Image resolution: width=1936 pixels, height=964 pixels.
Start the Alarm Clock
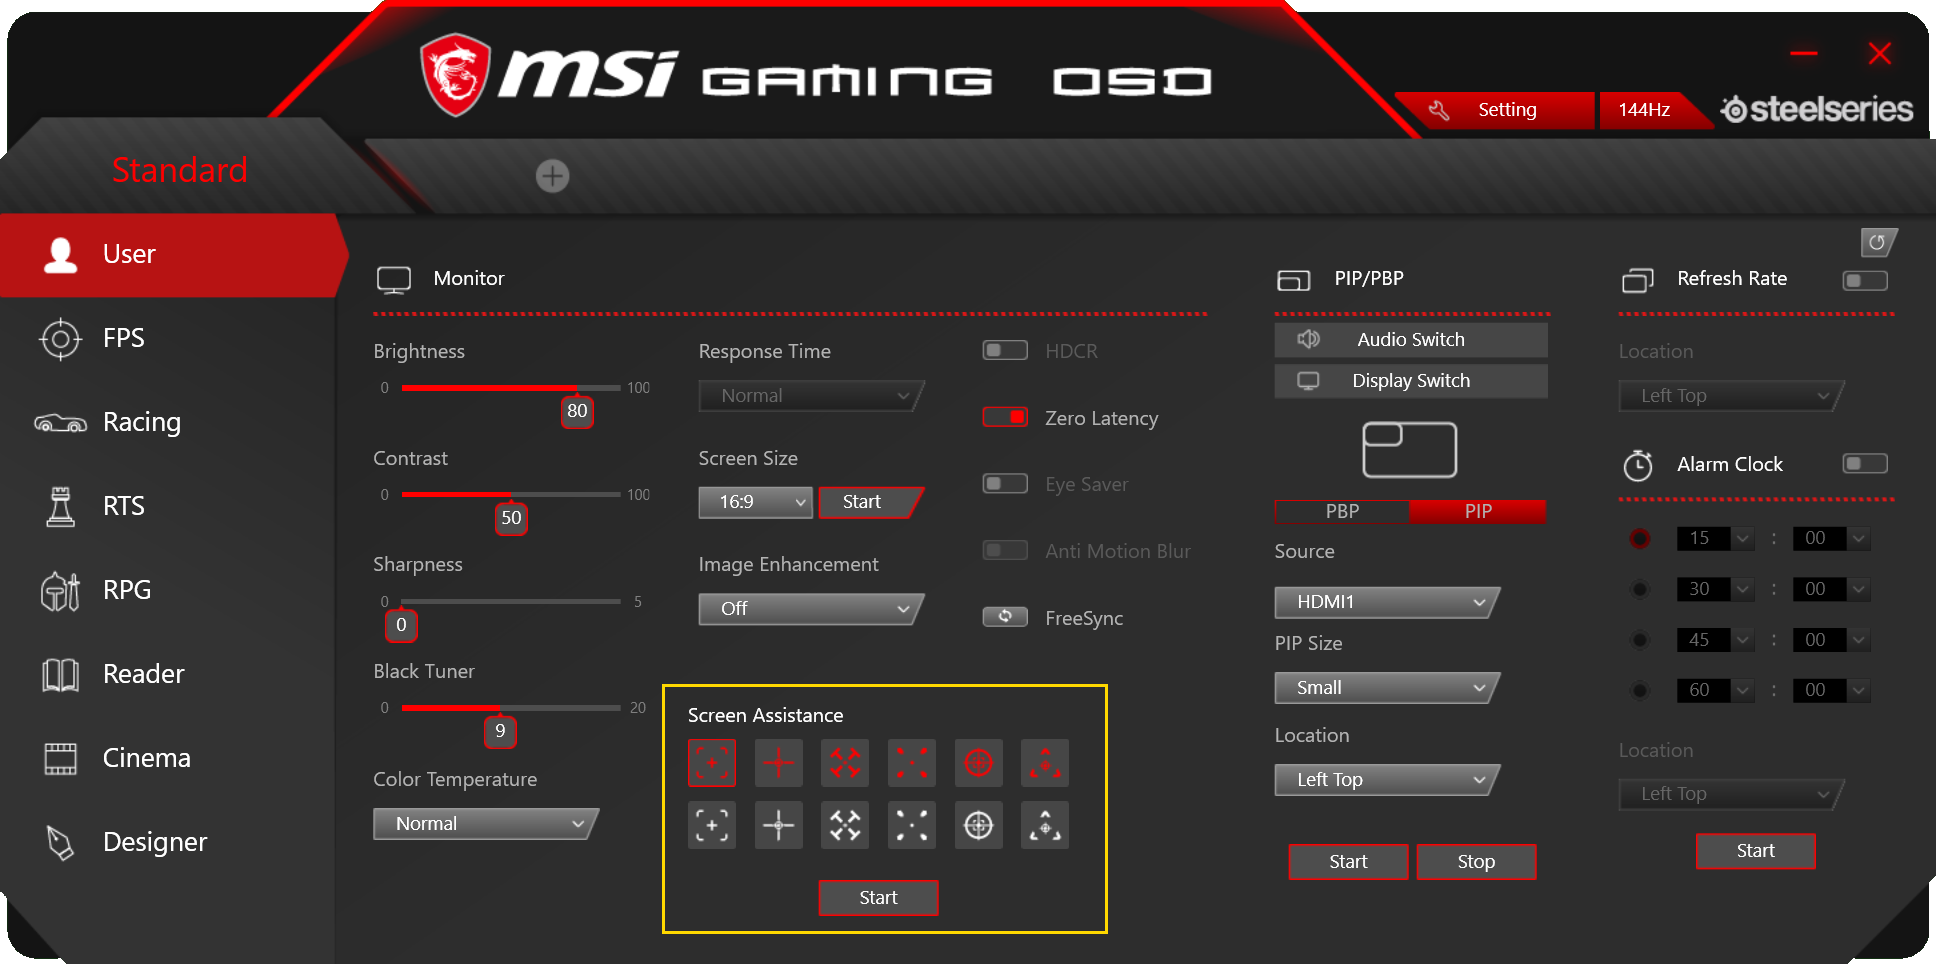pyautogui.click(x=1755, y=851)
